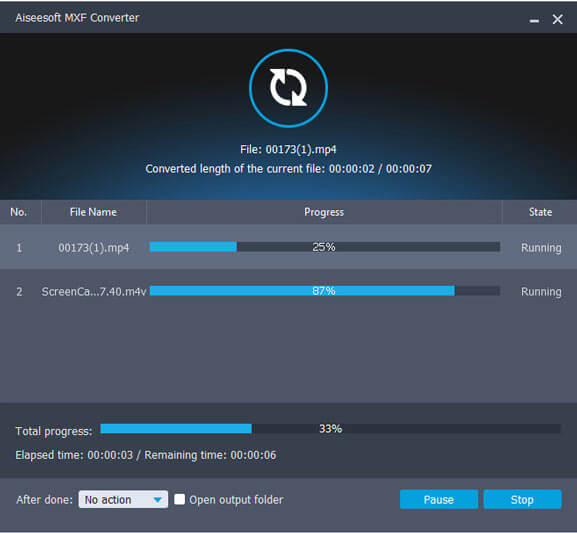Click the circular converting refresh icon
577x533 pixels.
click(x=288, y=88)
